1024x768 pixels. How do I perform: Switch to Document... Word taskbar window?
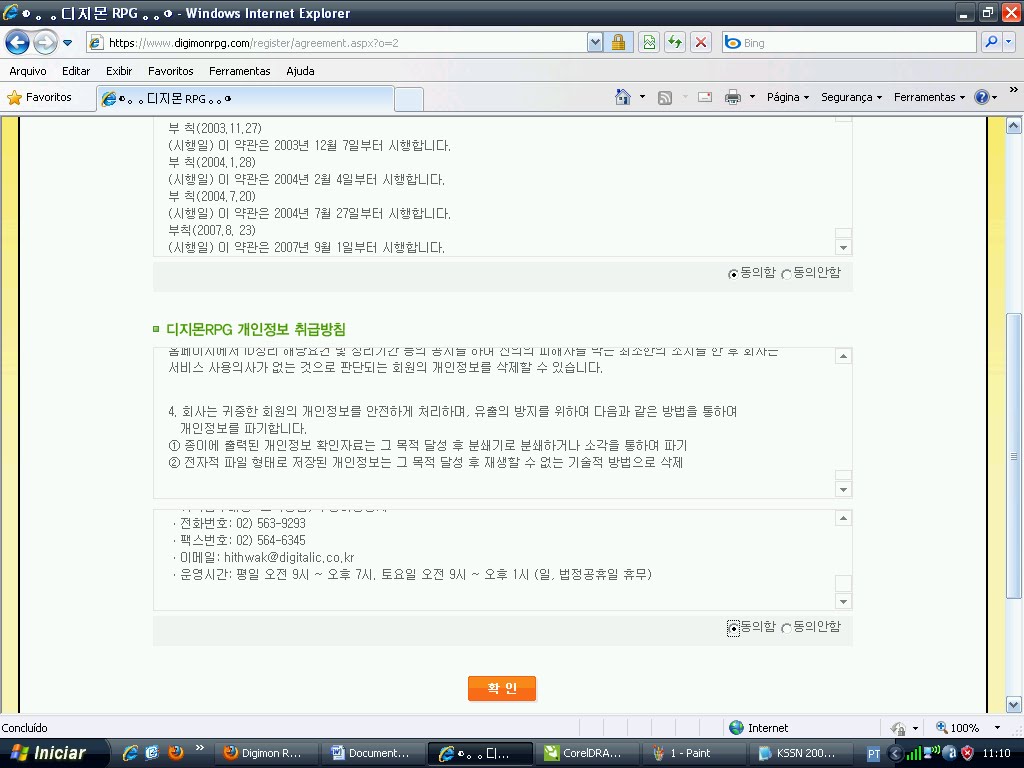374,753
